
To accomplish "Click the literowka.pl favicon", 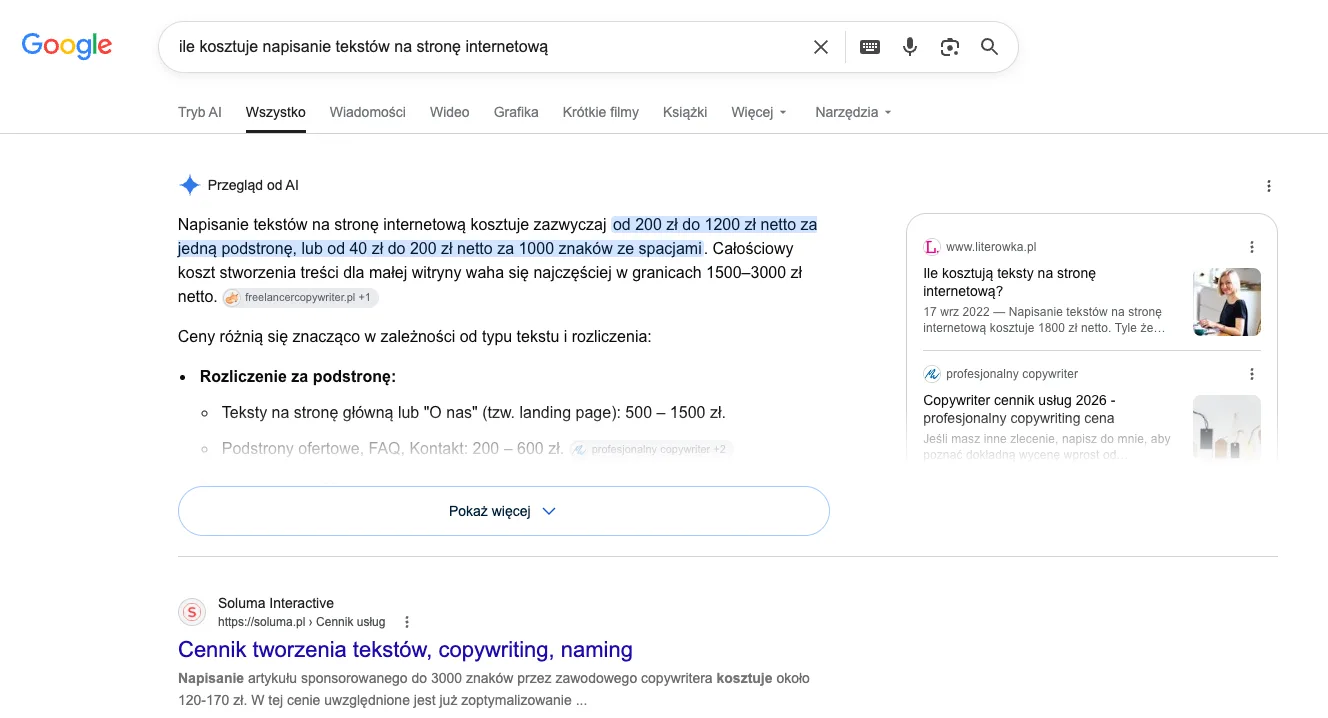I will [x=931, y=247].
